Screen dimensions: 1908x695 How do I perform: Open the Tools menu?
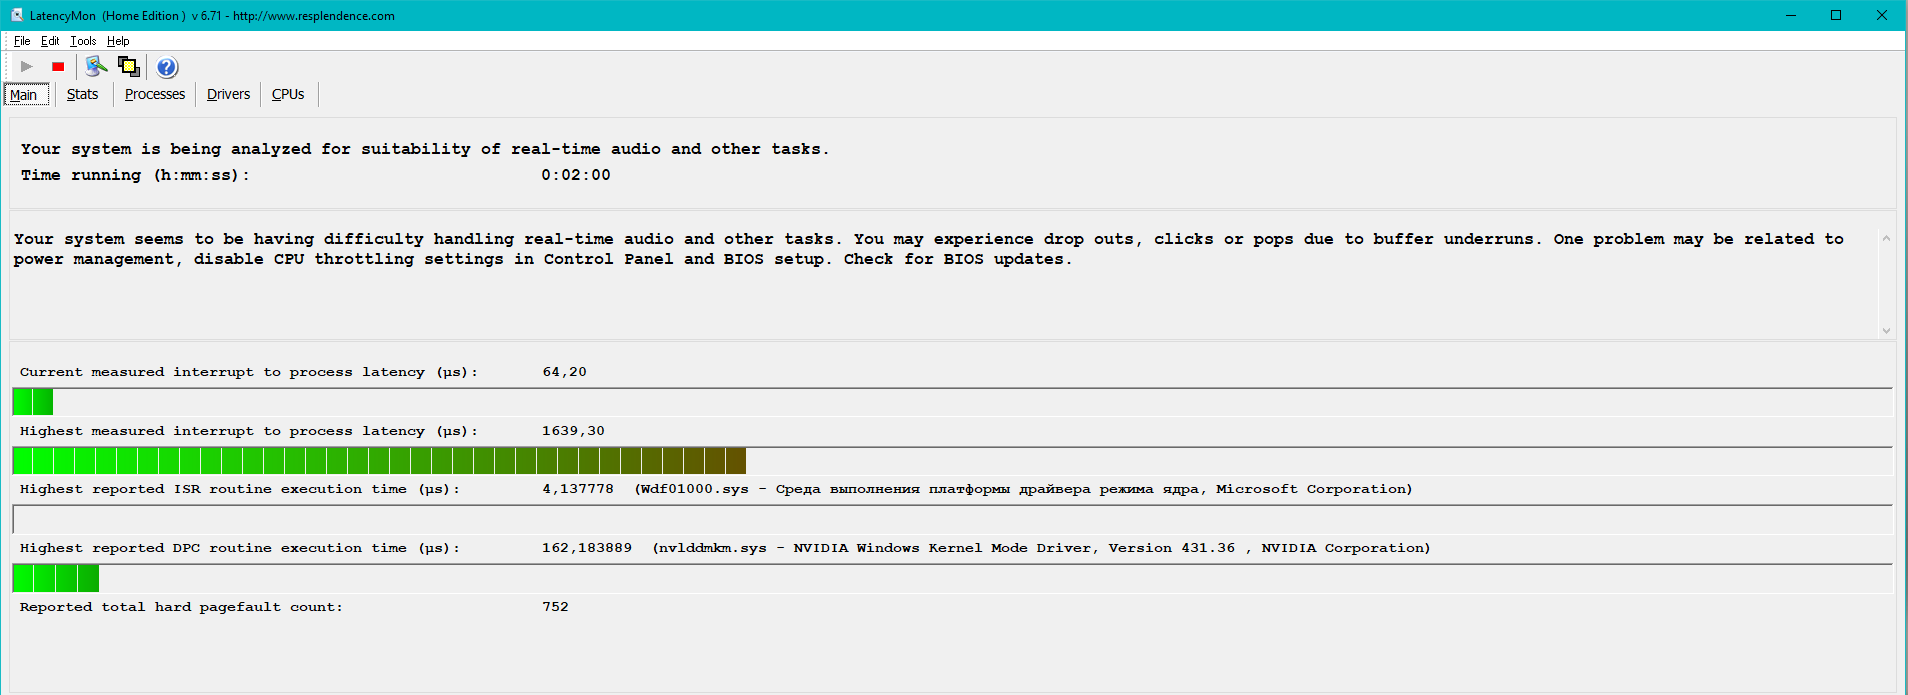[83, 41]
